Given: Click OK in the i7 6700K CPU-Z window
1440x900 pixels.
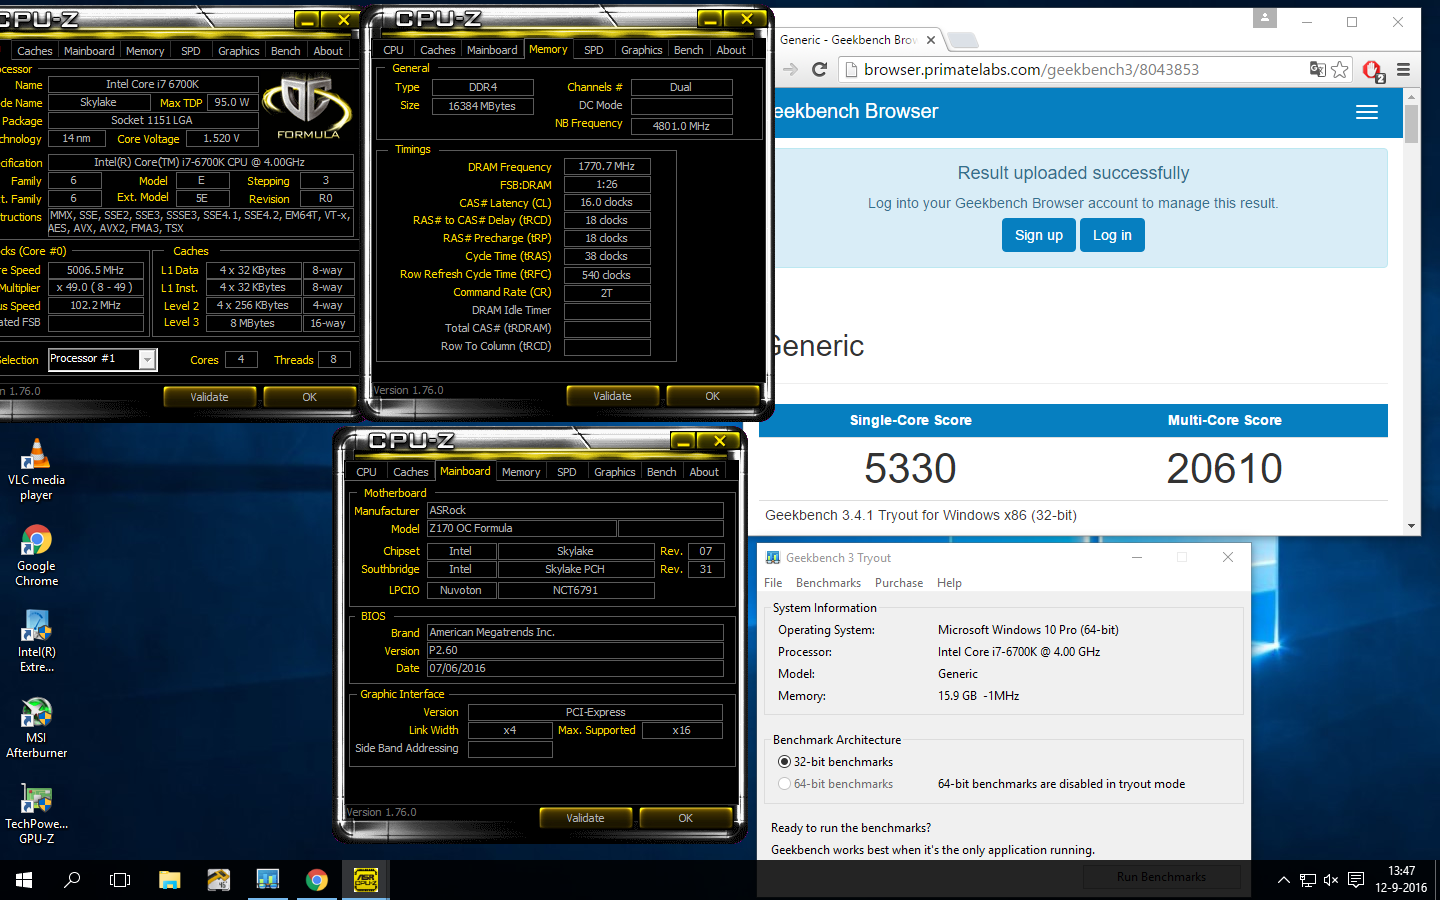Looking at the screenshot, I should coord(309,397).
